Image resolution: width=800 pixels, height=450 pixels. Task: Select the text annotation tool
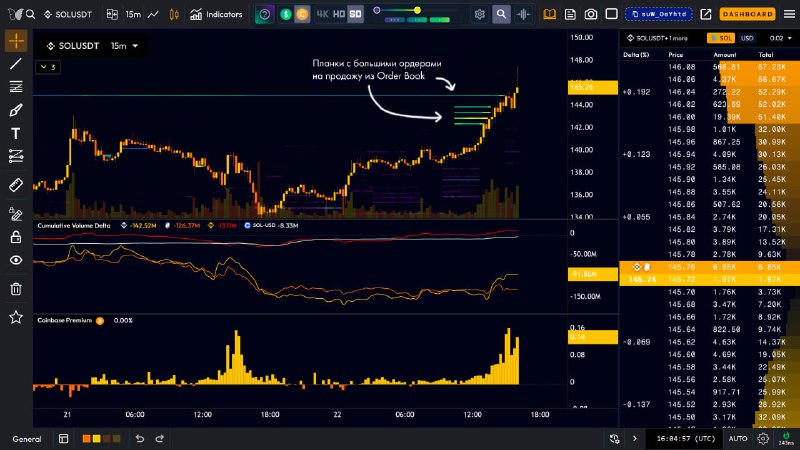[16, 133]
